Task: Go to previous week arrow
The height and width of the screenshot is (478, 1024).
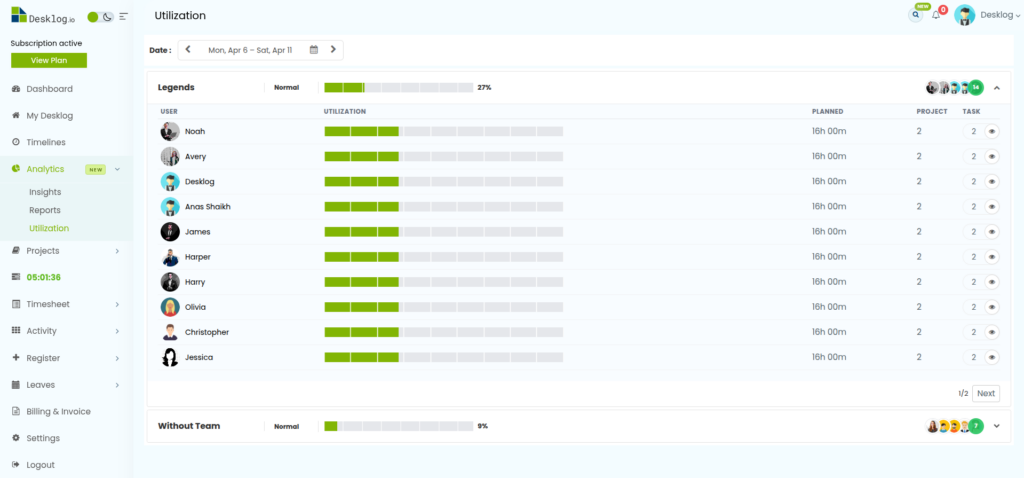Action: [188, 49]
